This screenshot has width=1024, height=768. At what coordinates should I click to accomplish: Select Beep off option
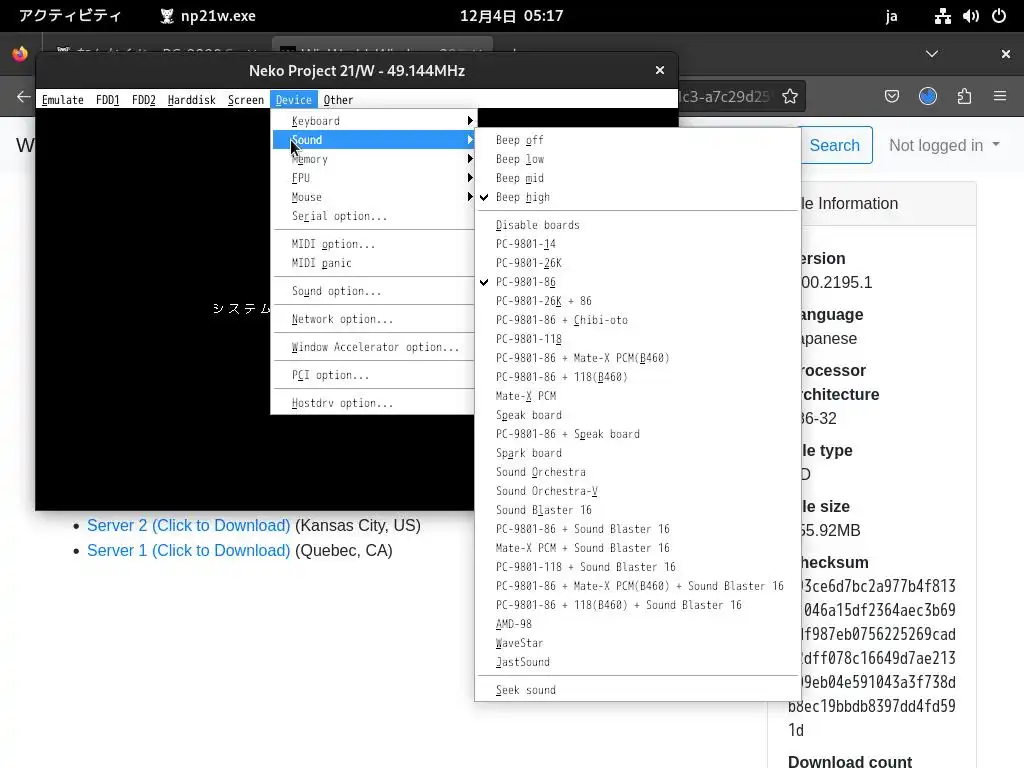[637, 140]
